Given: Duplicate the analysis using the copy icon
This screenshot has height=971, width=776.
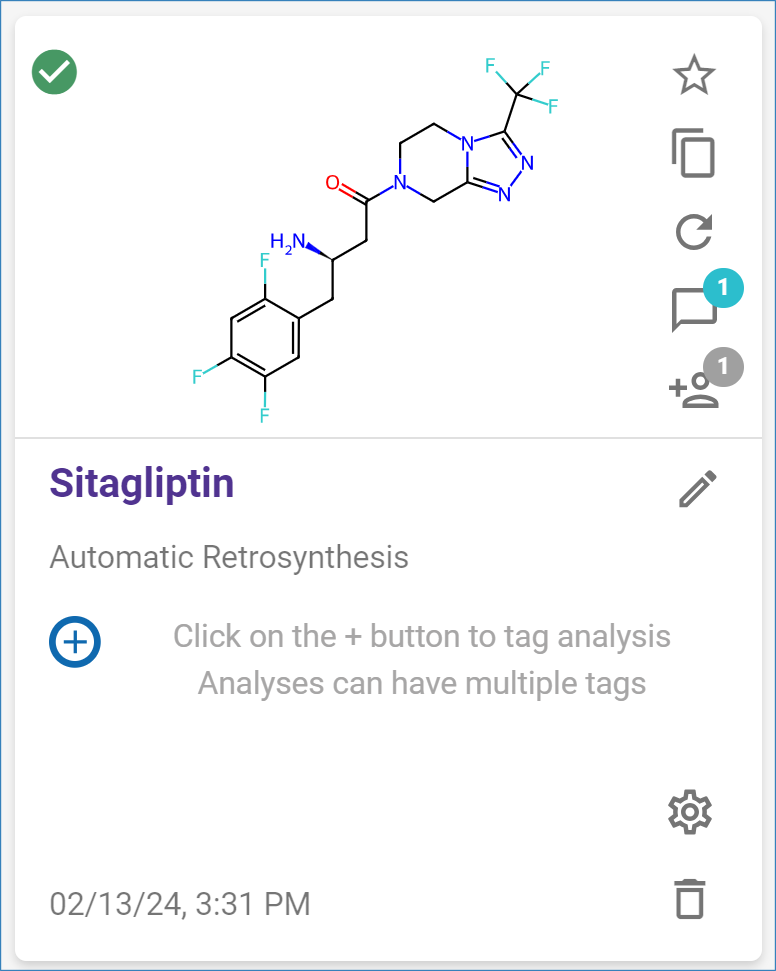Looking at the screenshot, I should 693,154.
